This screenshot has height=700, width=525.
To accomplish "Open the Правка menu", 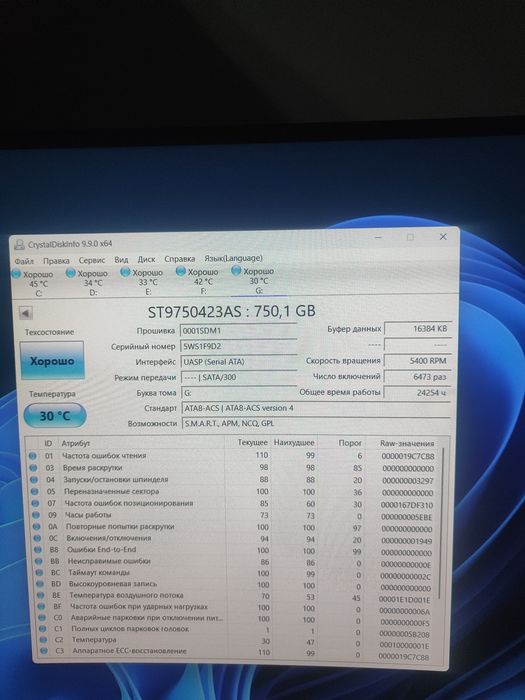I will (x=56, y=261).
